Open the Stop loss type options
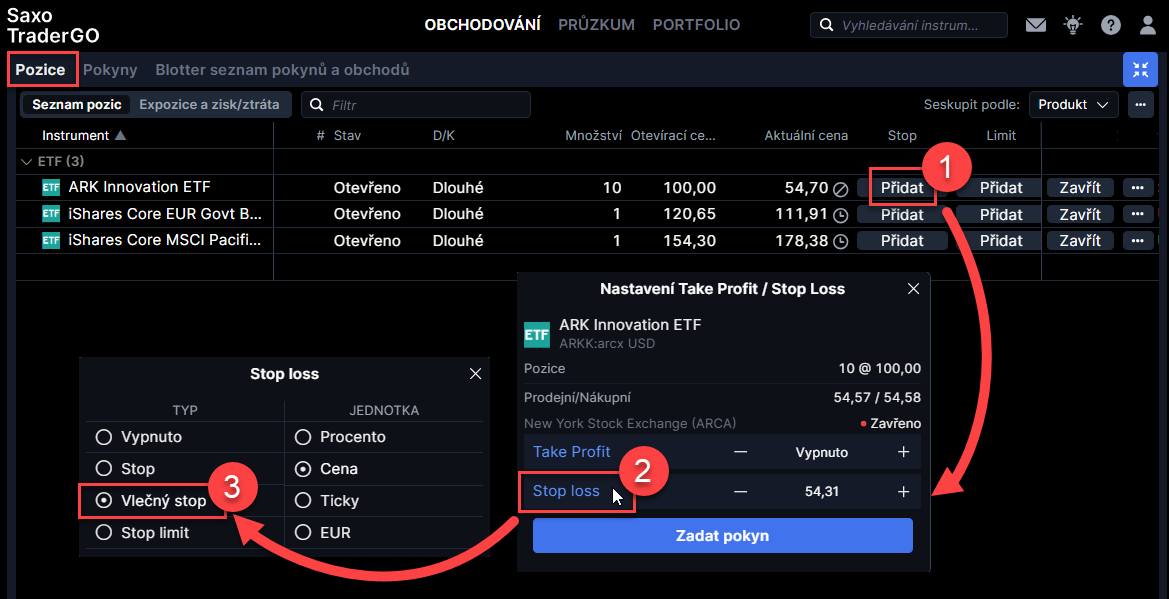 click(x=566, y=492)
